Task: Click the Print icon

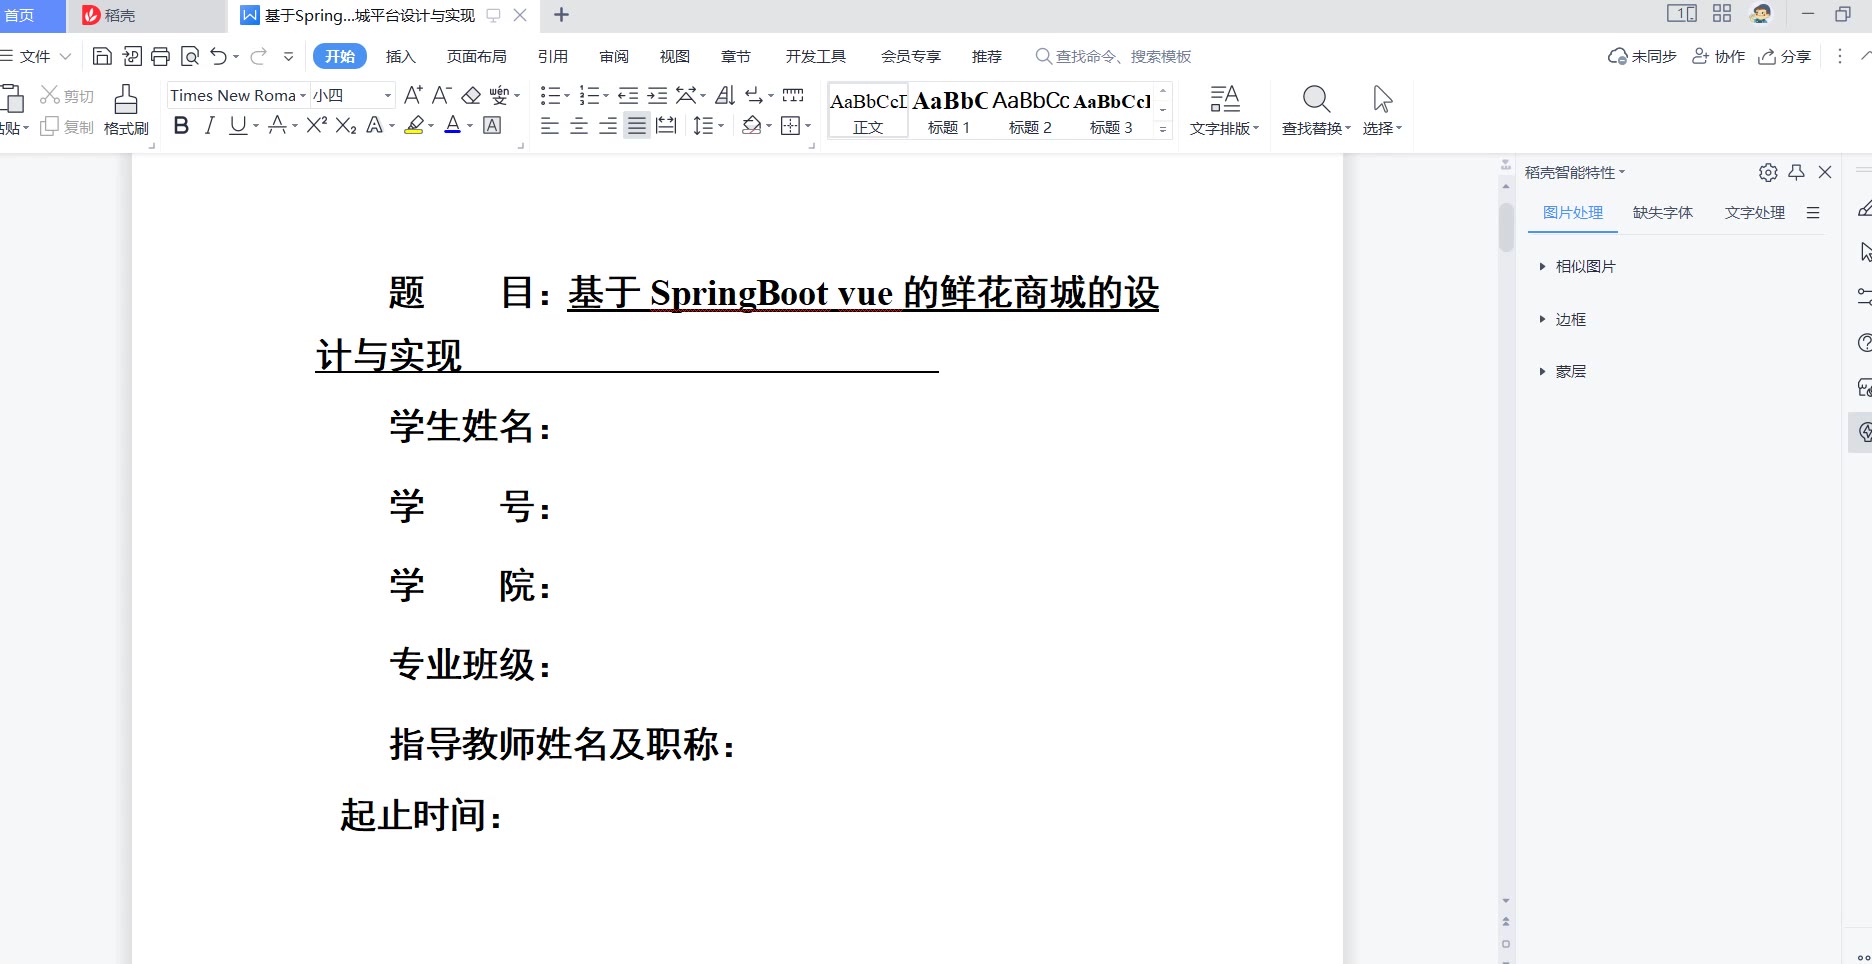Action: (160, 56)
